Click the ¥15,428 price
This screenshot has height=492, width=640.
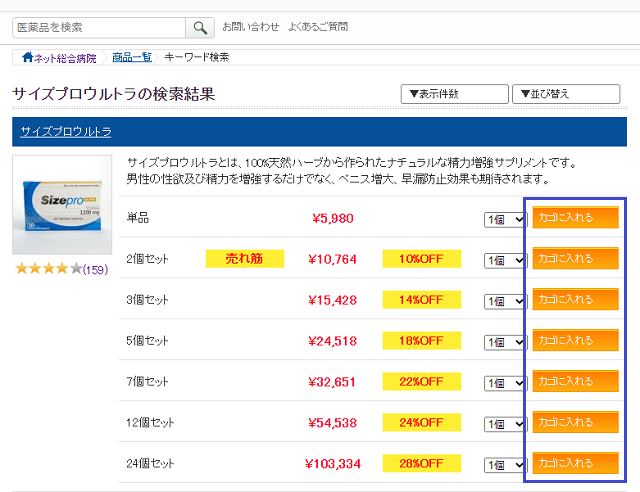tap(333, 300)
